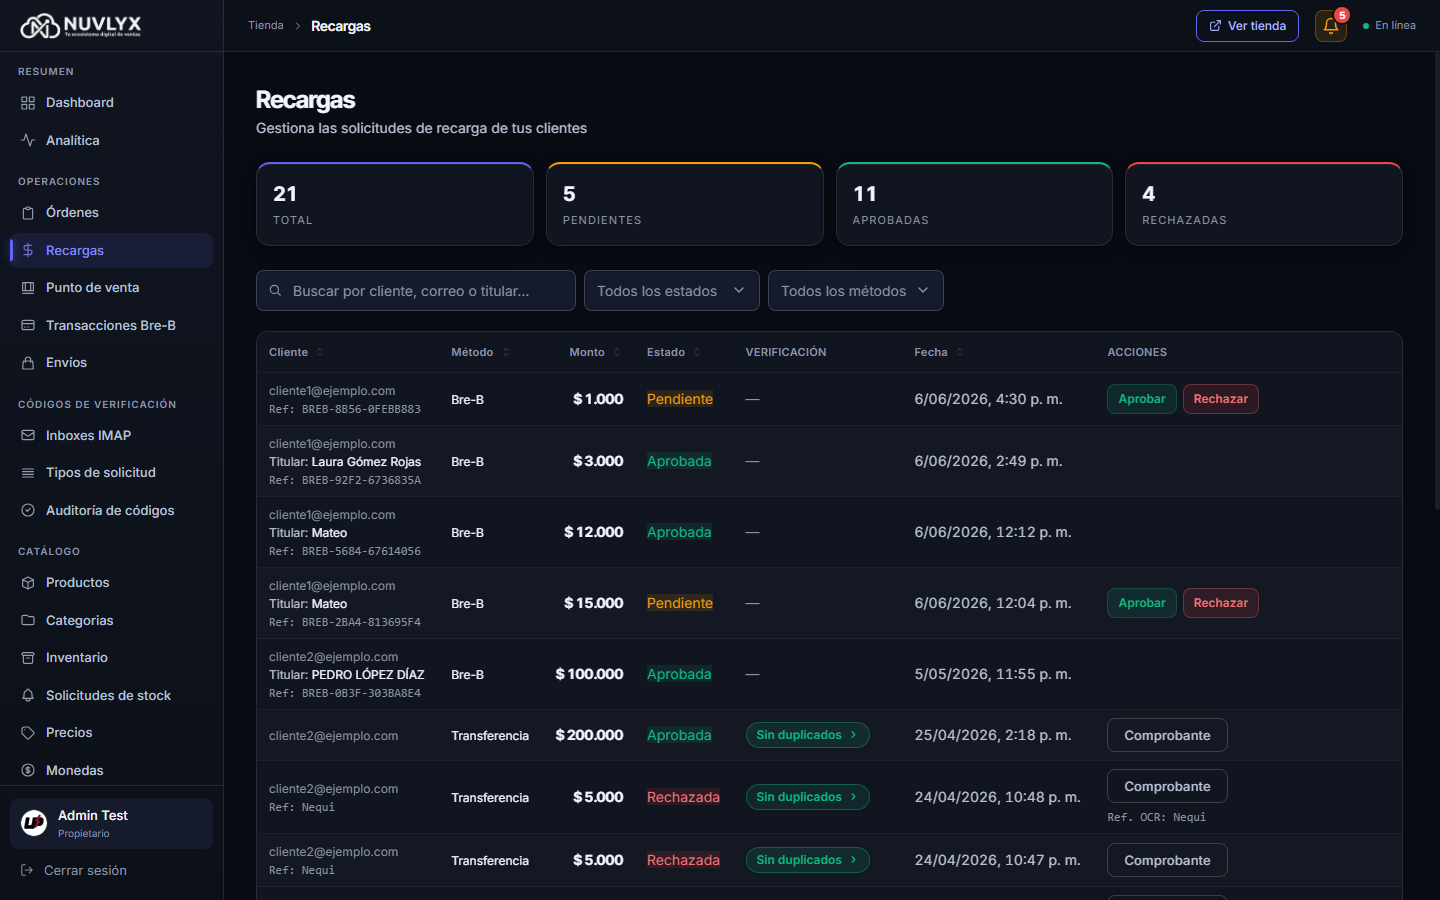Select the Rechazadas summary card
Screen dimensions: 1440x900
click(x=1264, y=204)
